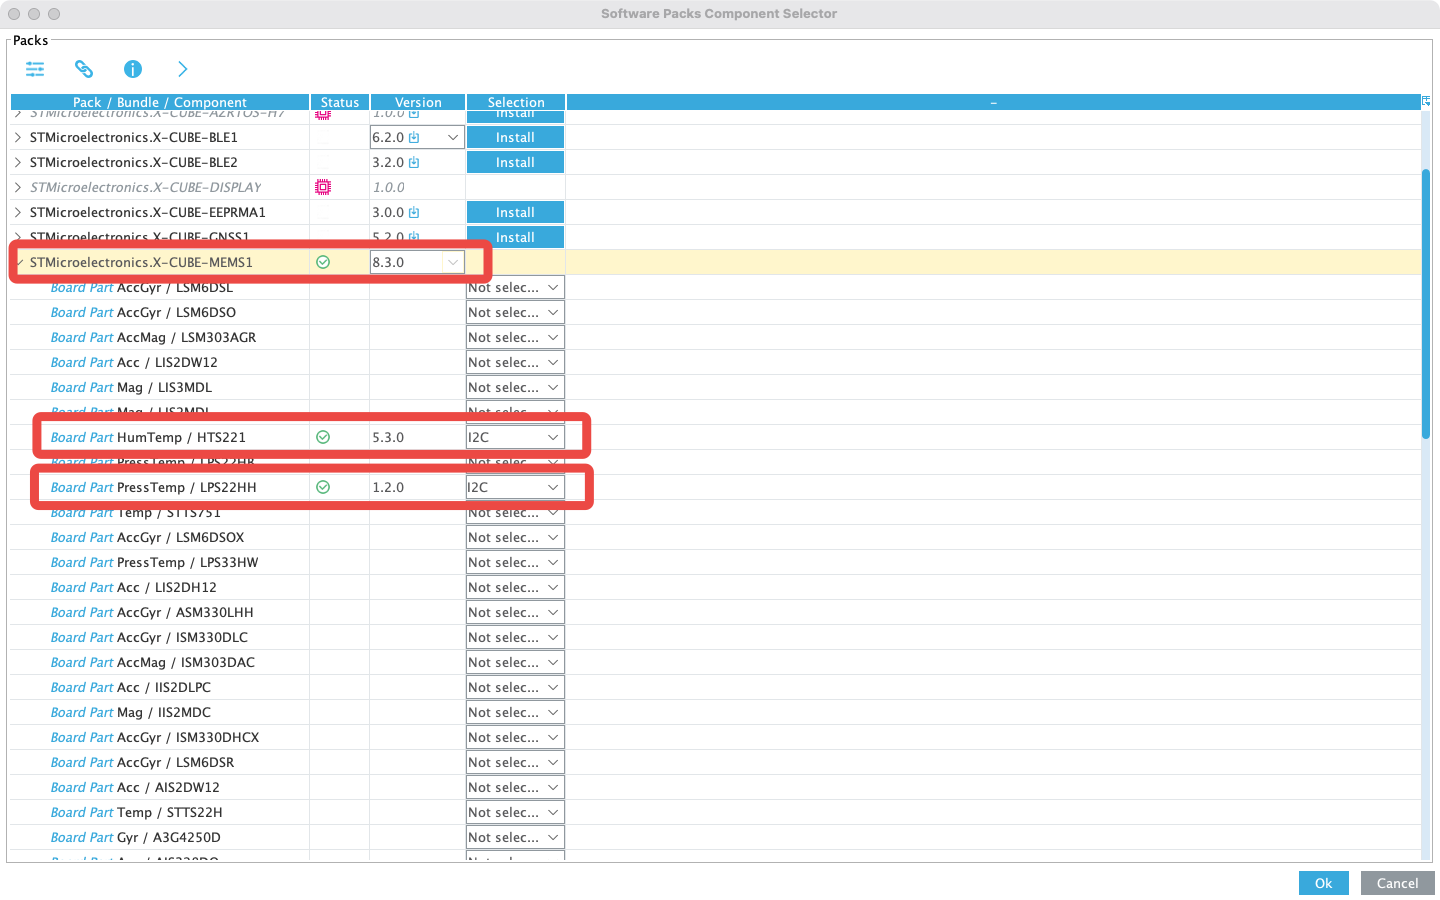The width and height of the screenshot is (1440, 900).
Task: Click the vertical scrollbar thumb
Action: pyautogui.click(x=1426, y=304)
